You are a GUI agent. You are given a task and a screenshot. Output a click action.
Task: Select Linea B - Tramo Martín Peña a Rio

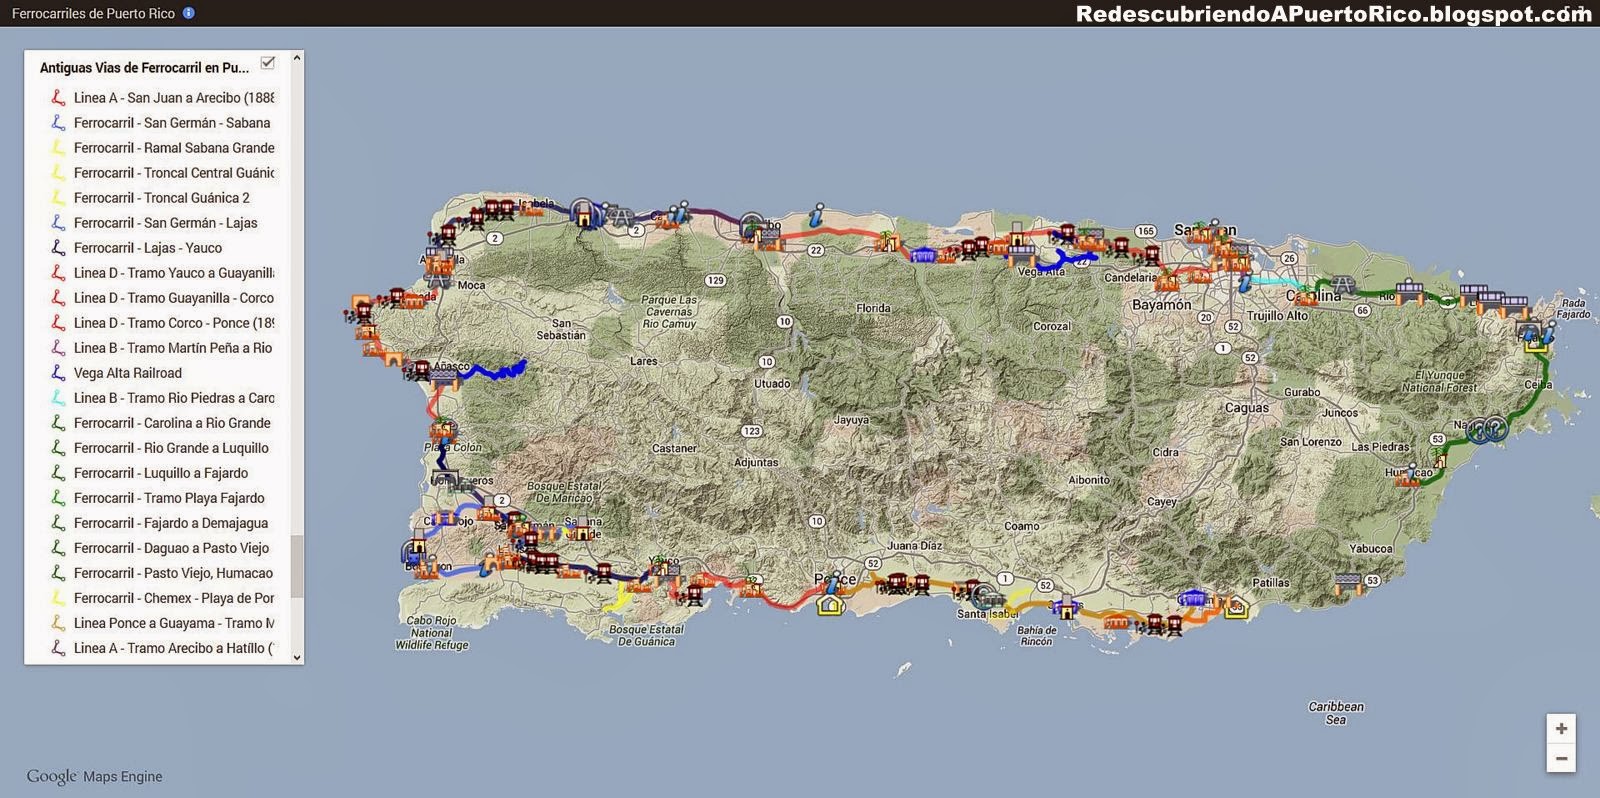[173, 348]
